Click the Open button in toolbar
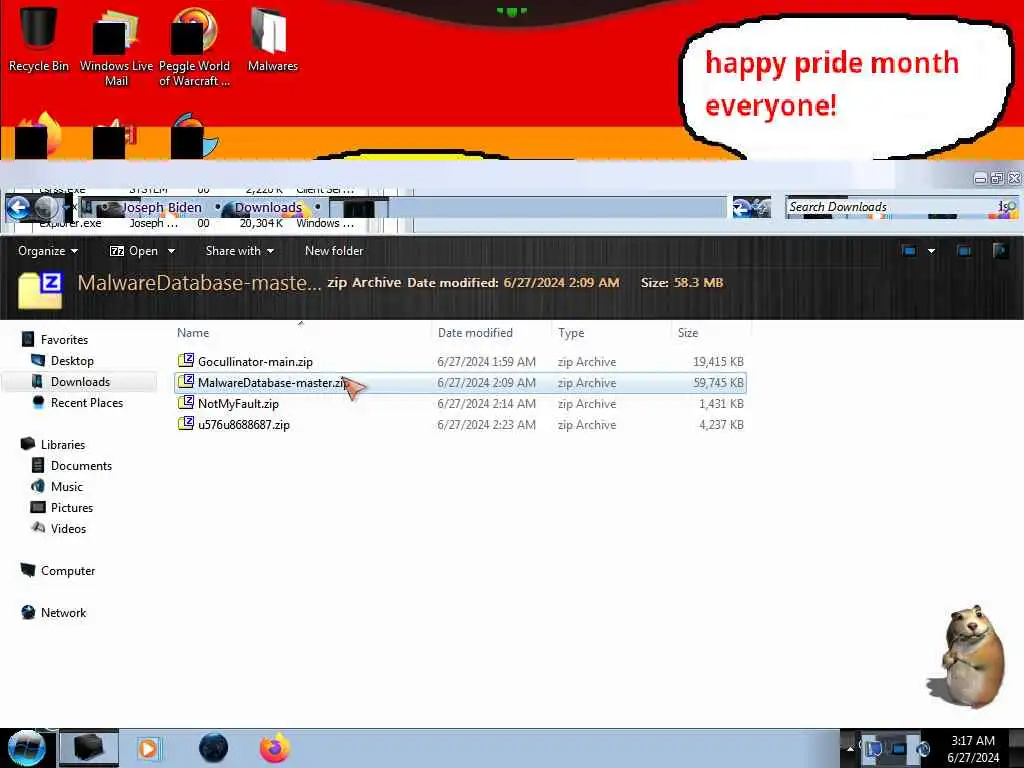Screen dimensions: 1024x768 pos(134,251)
